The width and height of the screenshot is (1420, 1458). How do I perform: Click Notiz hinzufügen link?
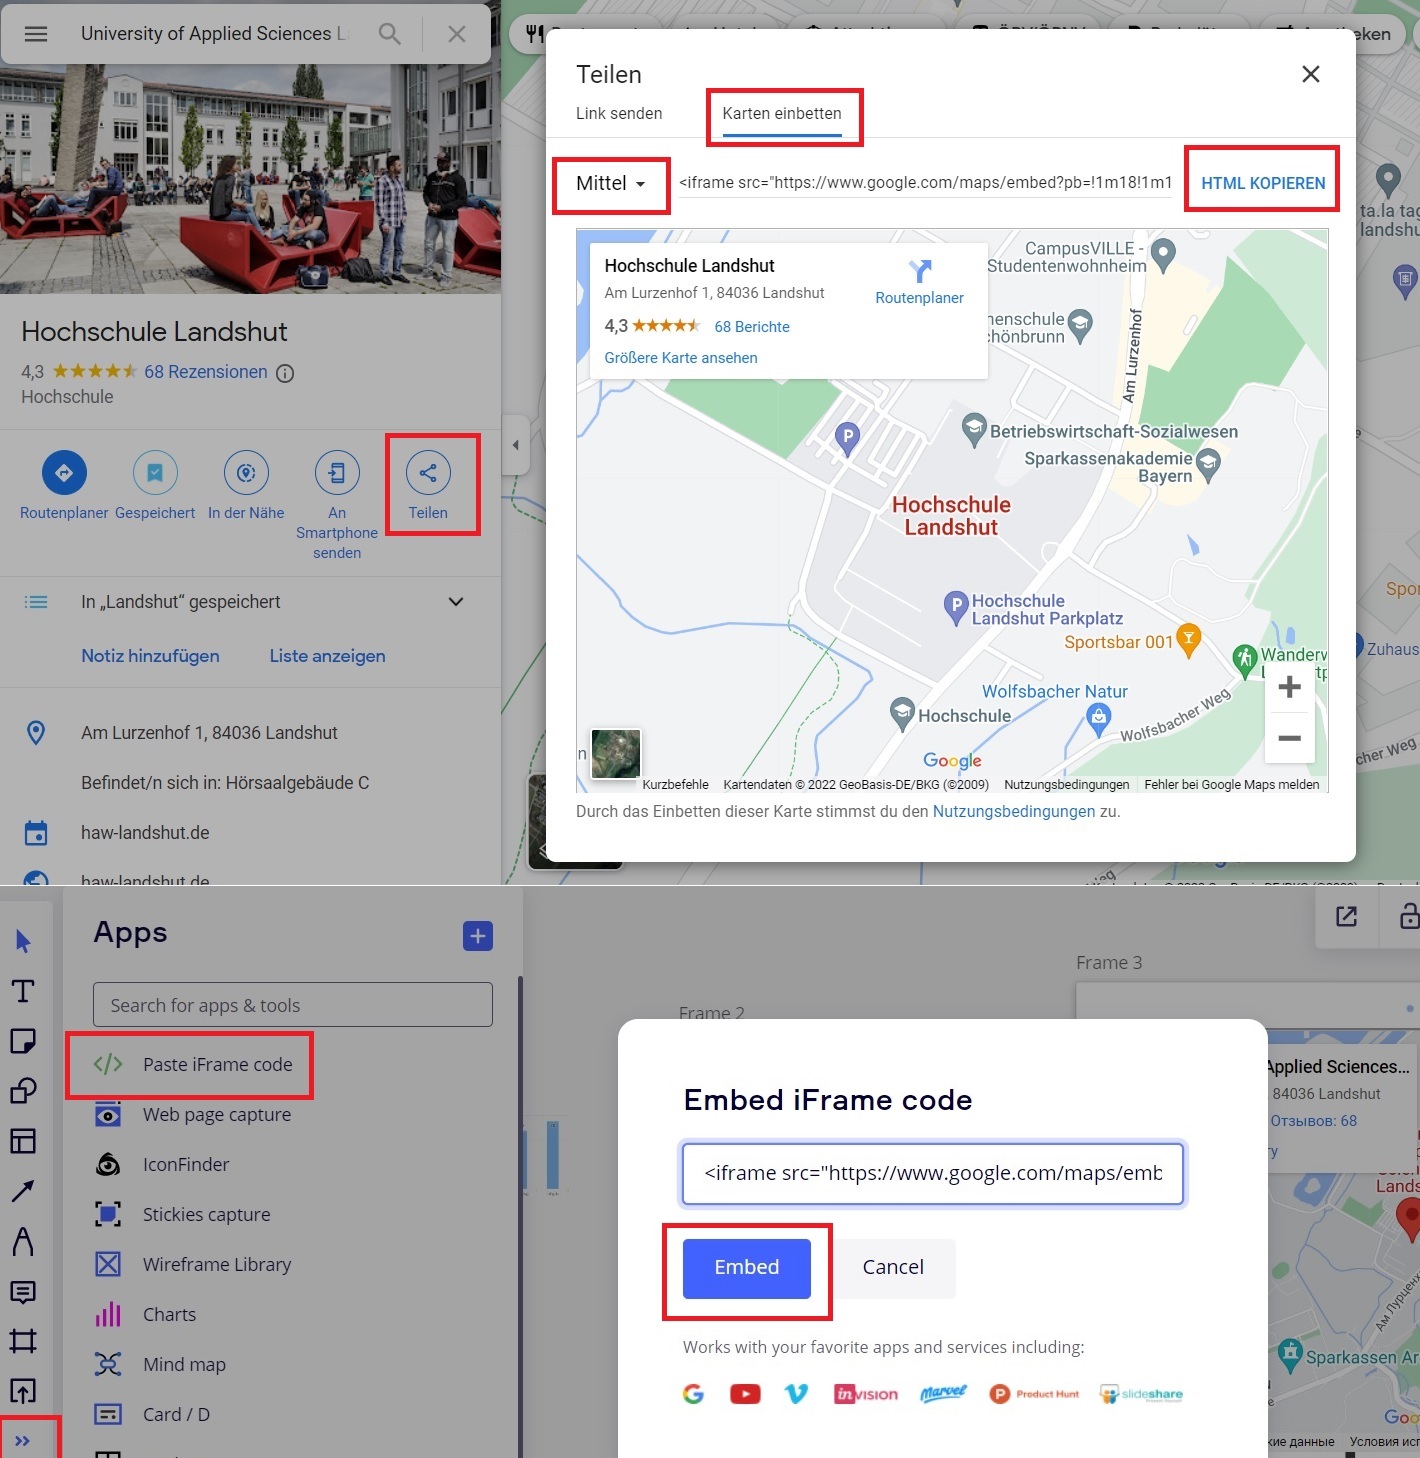(150, 656)
